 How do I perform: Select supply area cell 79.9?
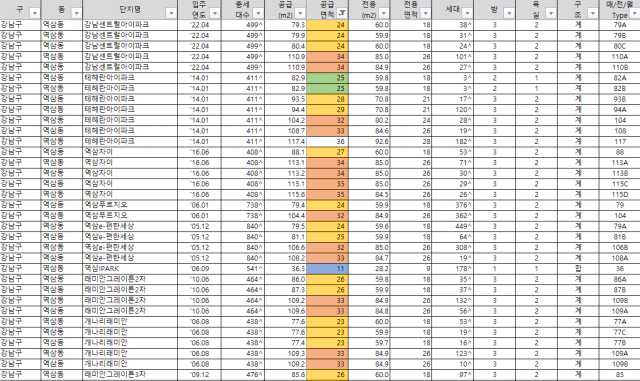pos(285,36)
